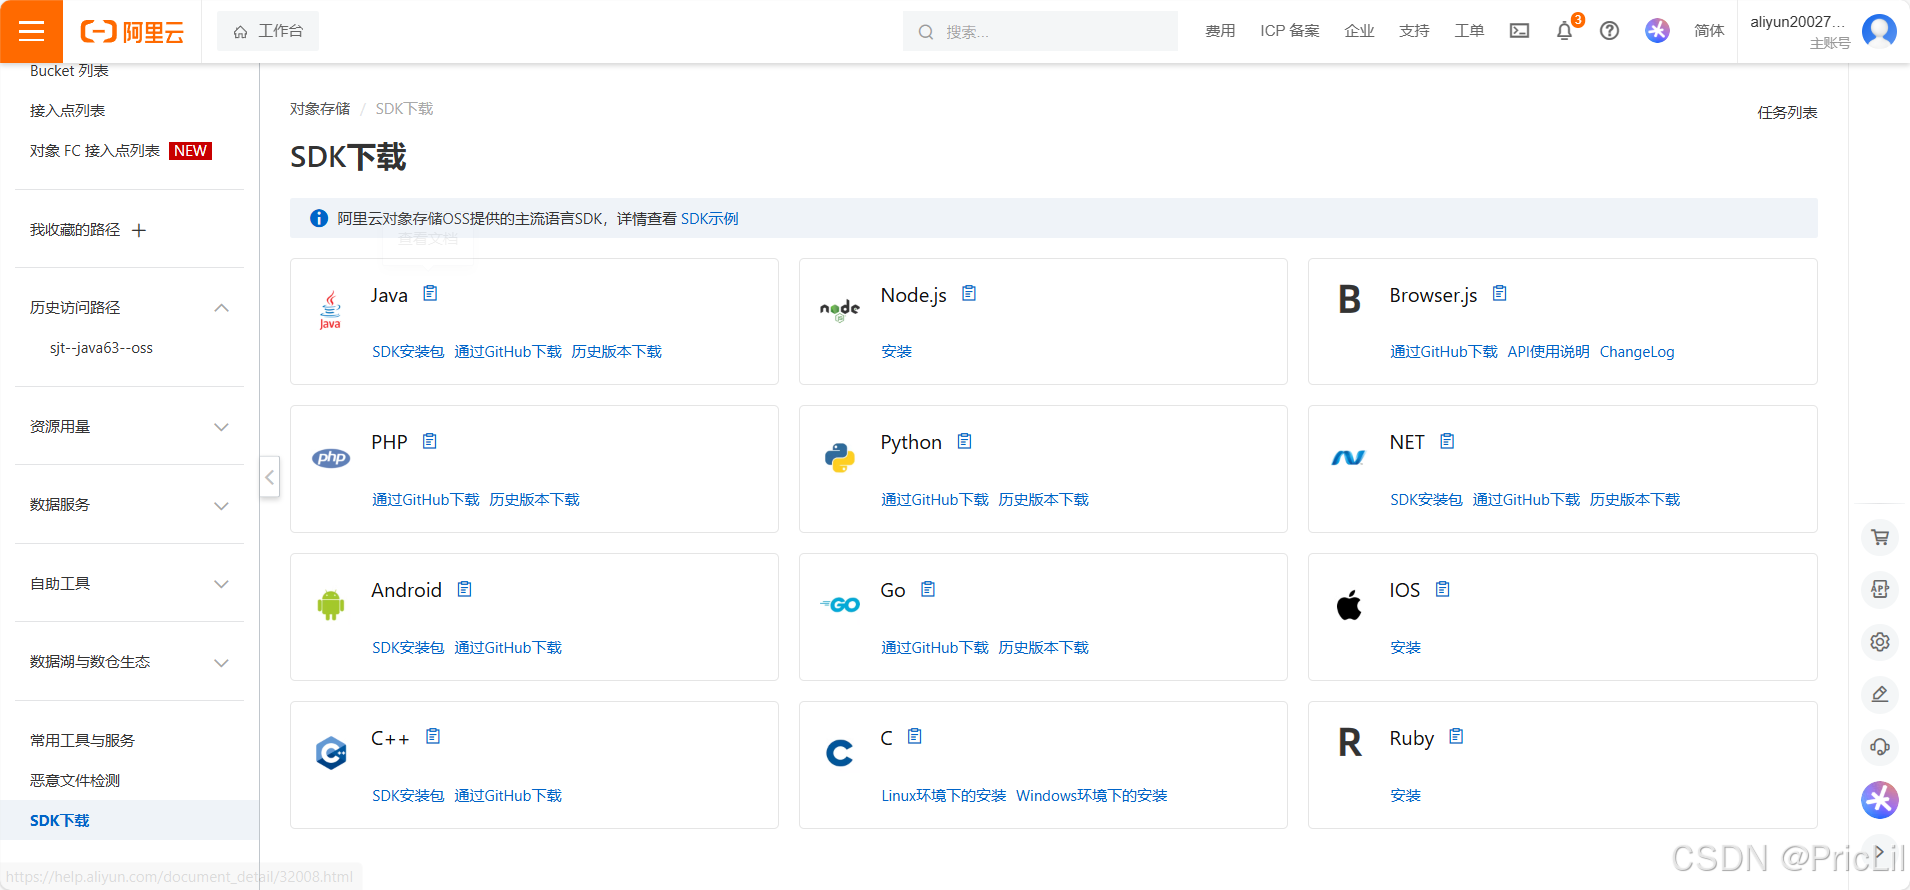Open the 企业 menu
Image resolution: width=1910 pixels, height=890 pixels.
[1360, 31]
